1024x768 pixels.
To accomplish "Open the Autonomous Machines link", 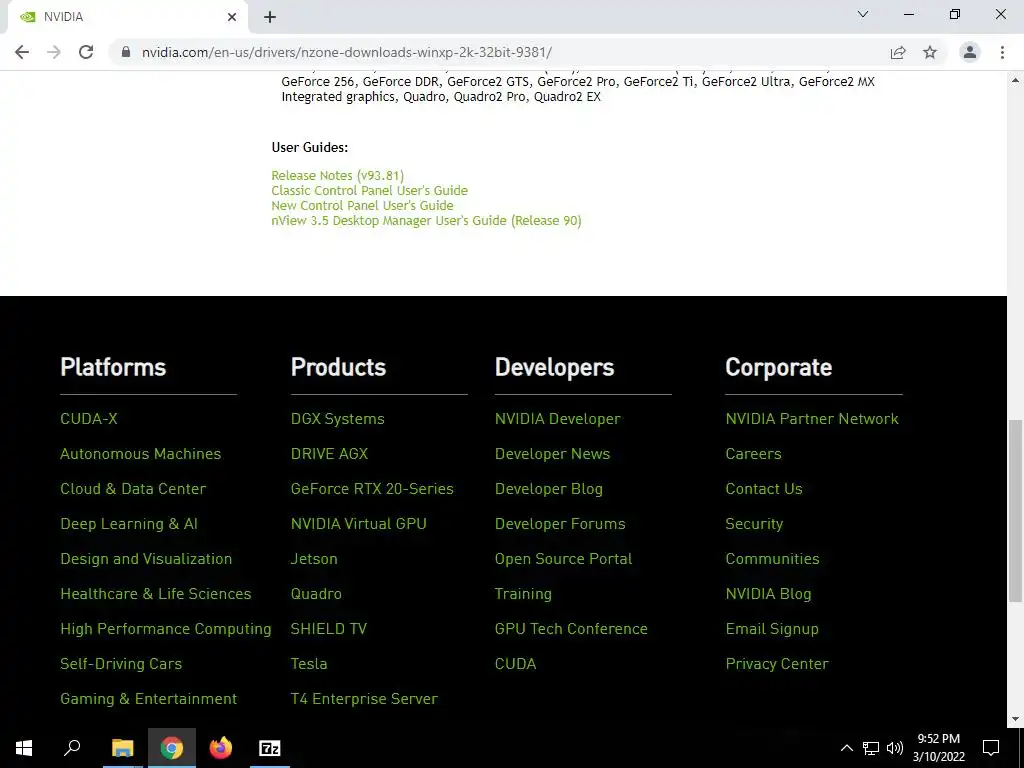I will click(x=140, y=454).
